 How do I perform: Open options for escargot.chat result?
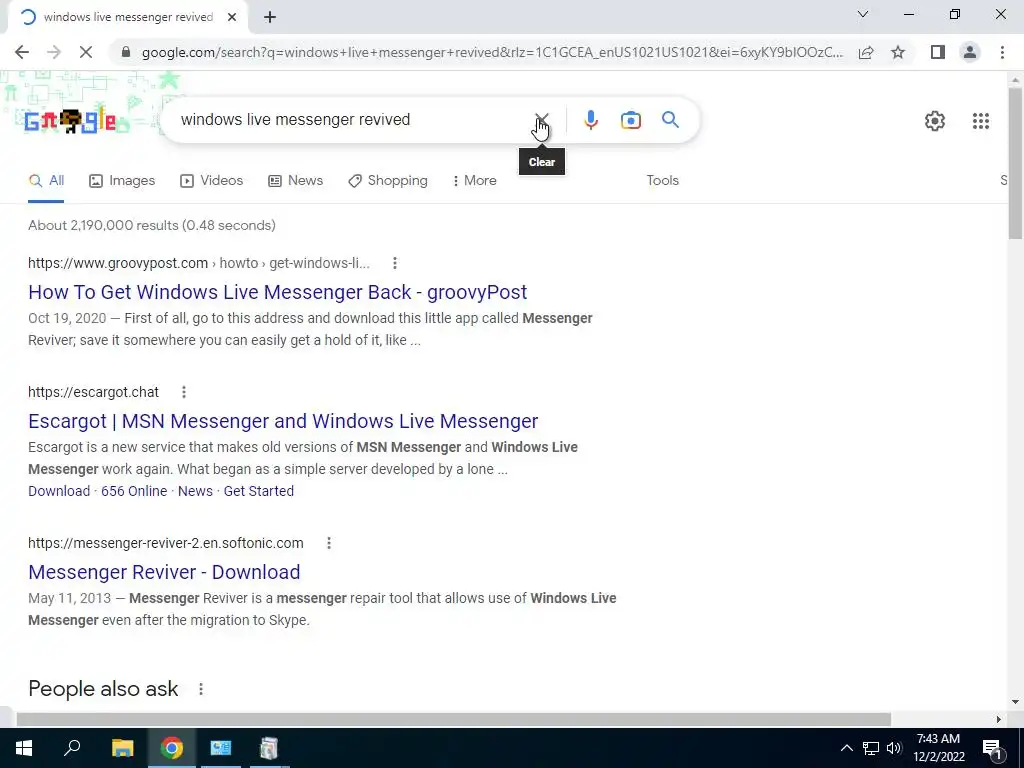pyautogui.click(x=184, y=392)
